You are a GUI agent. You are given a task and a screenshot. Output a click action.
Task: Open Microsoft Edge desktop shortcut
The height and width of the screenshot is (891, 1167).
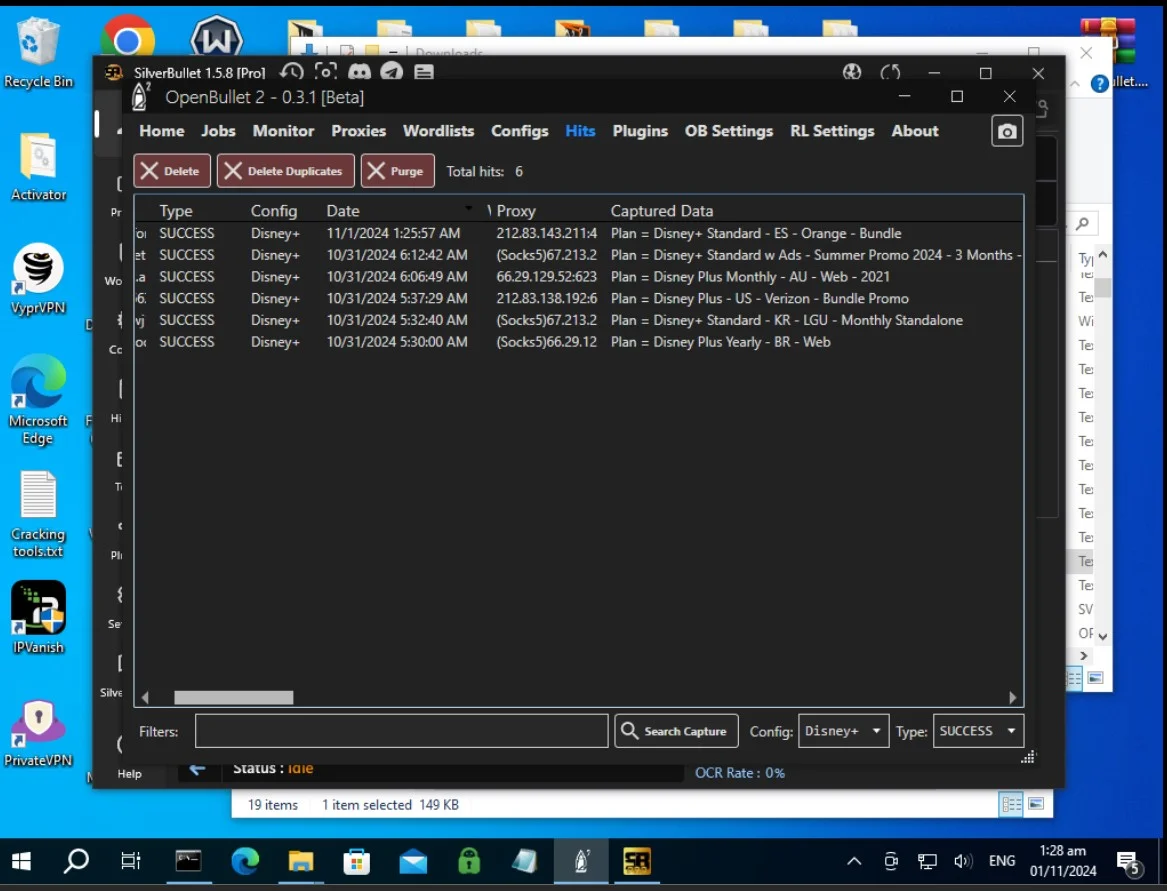pyautogui.click(x=38, y=400)
